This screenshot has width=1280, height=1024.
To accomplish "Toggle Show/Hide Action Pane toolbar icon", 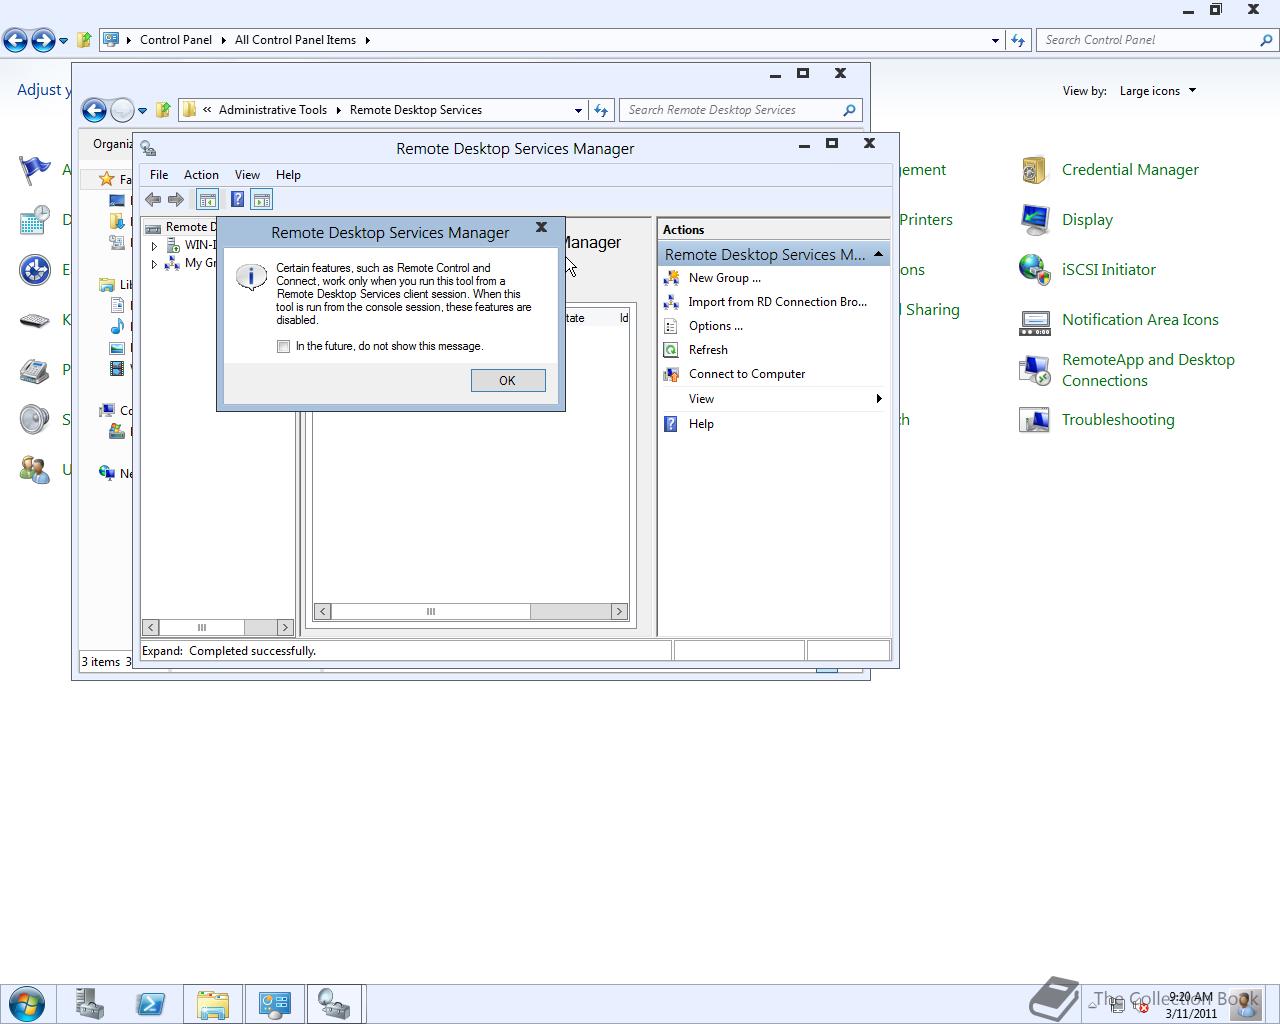I will tap(261, 200).
